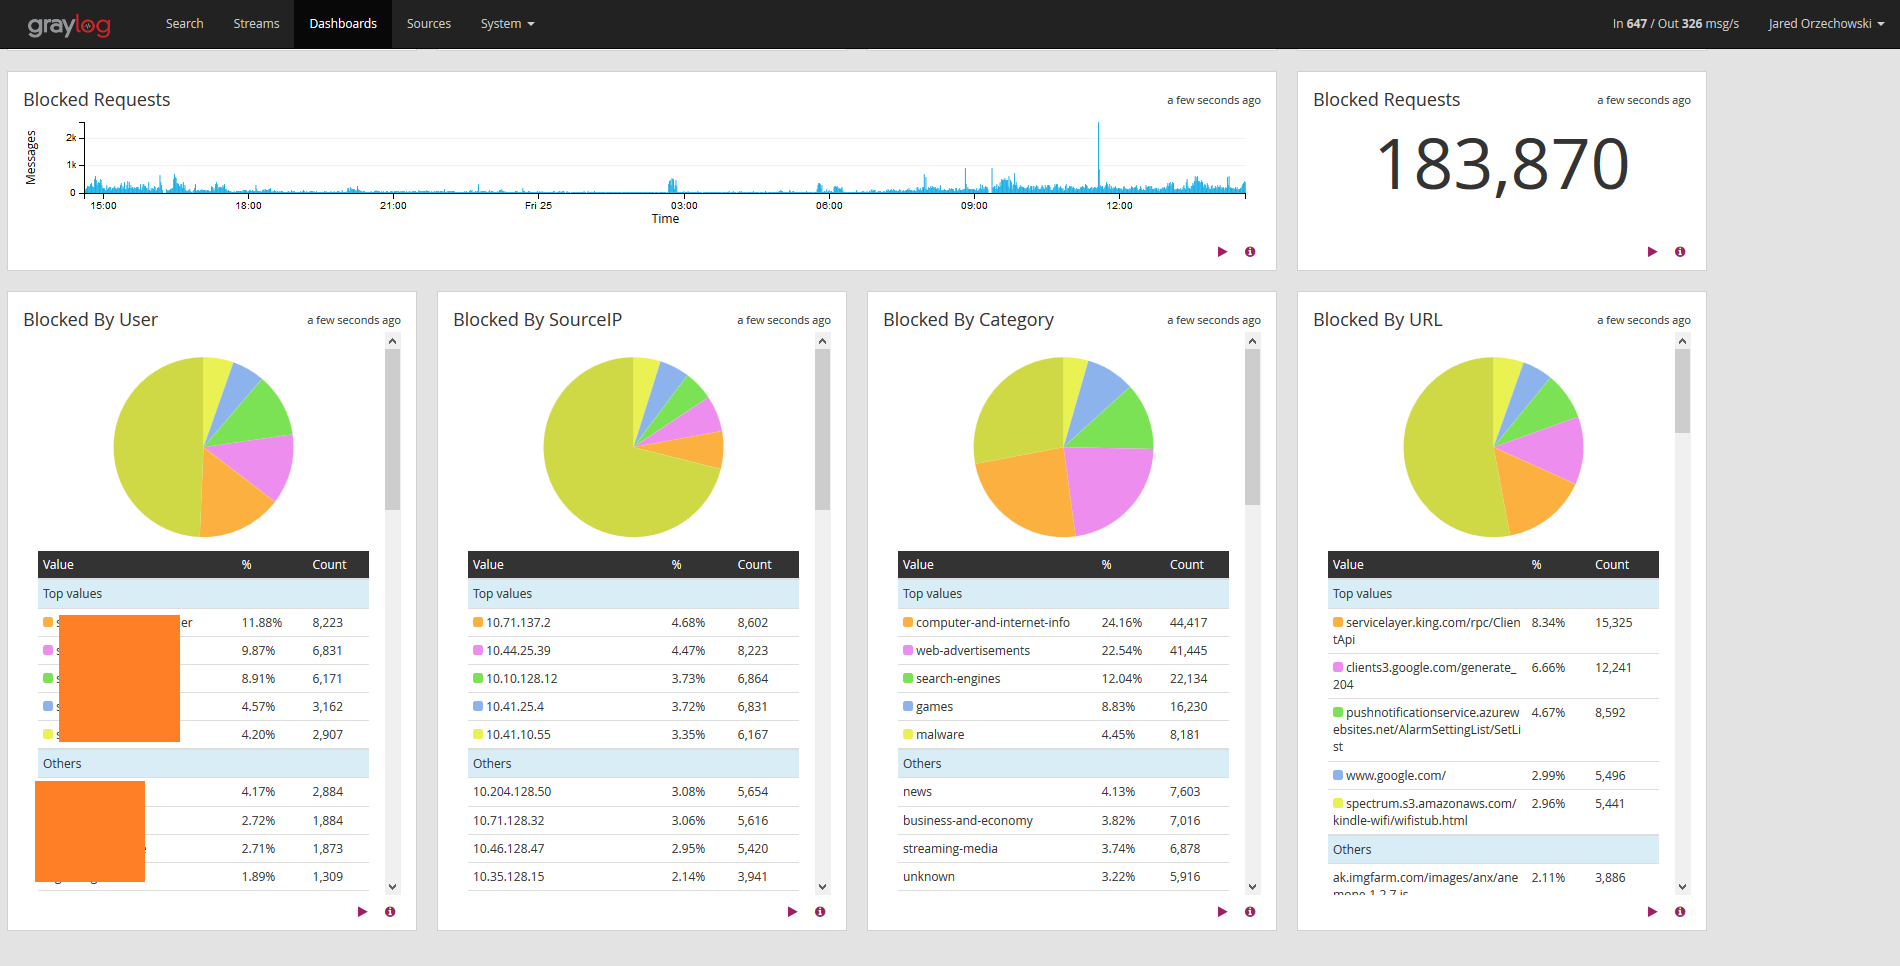Viewport: 1900px width, 966px height.
Task: Open the System dropdown menu
Action: pyautogui.click(x=507, y=24)
